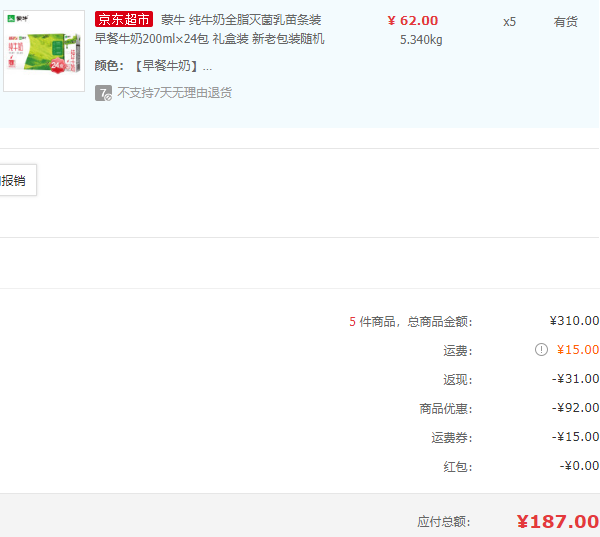Image resolution: width=600 pixels, height=537 pixels.
Task: Click the 颜色: 【早餐牛奶】 attribute text
Action: (153, 66)
